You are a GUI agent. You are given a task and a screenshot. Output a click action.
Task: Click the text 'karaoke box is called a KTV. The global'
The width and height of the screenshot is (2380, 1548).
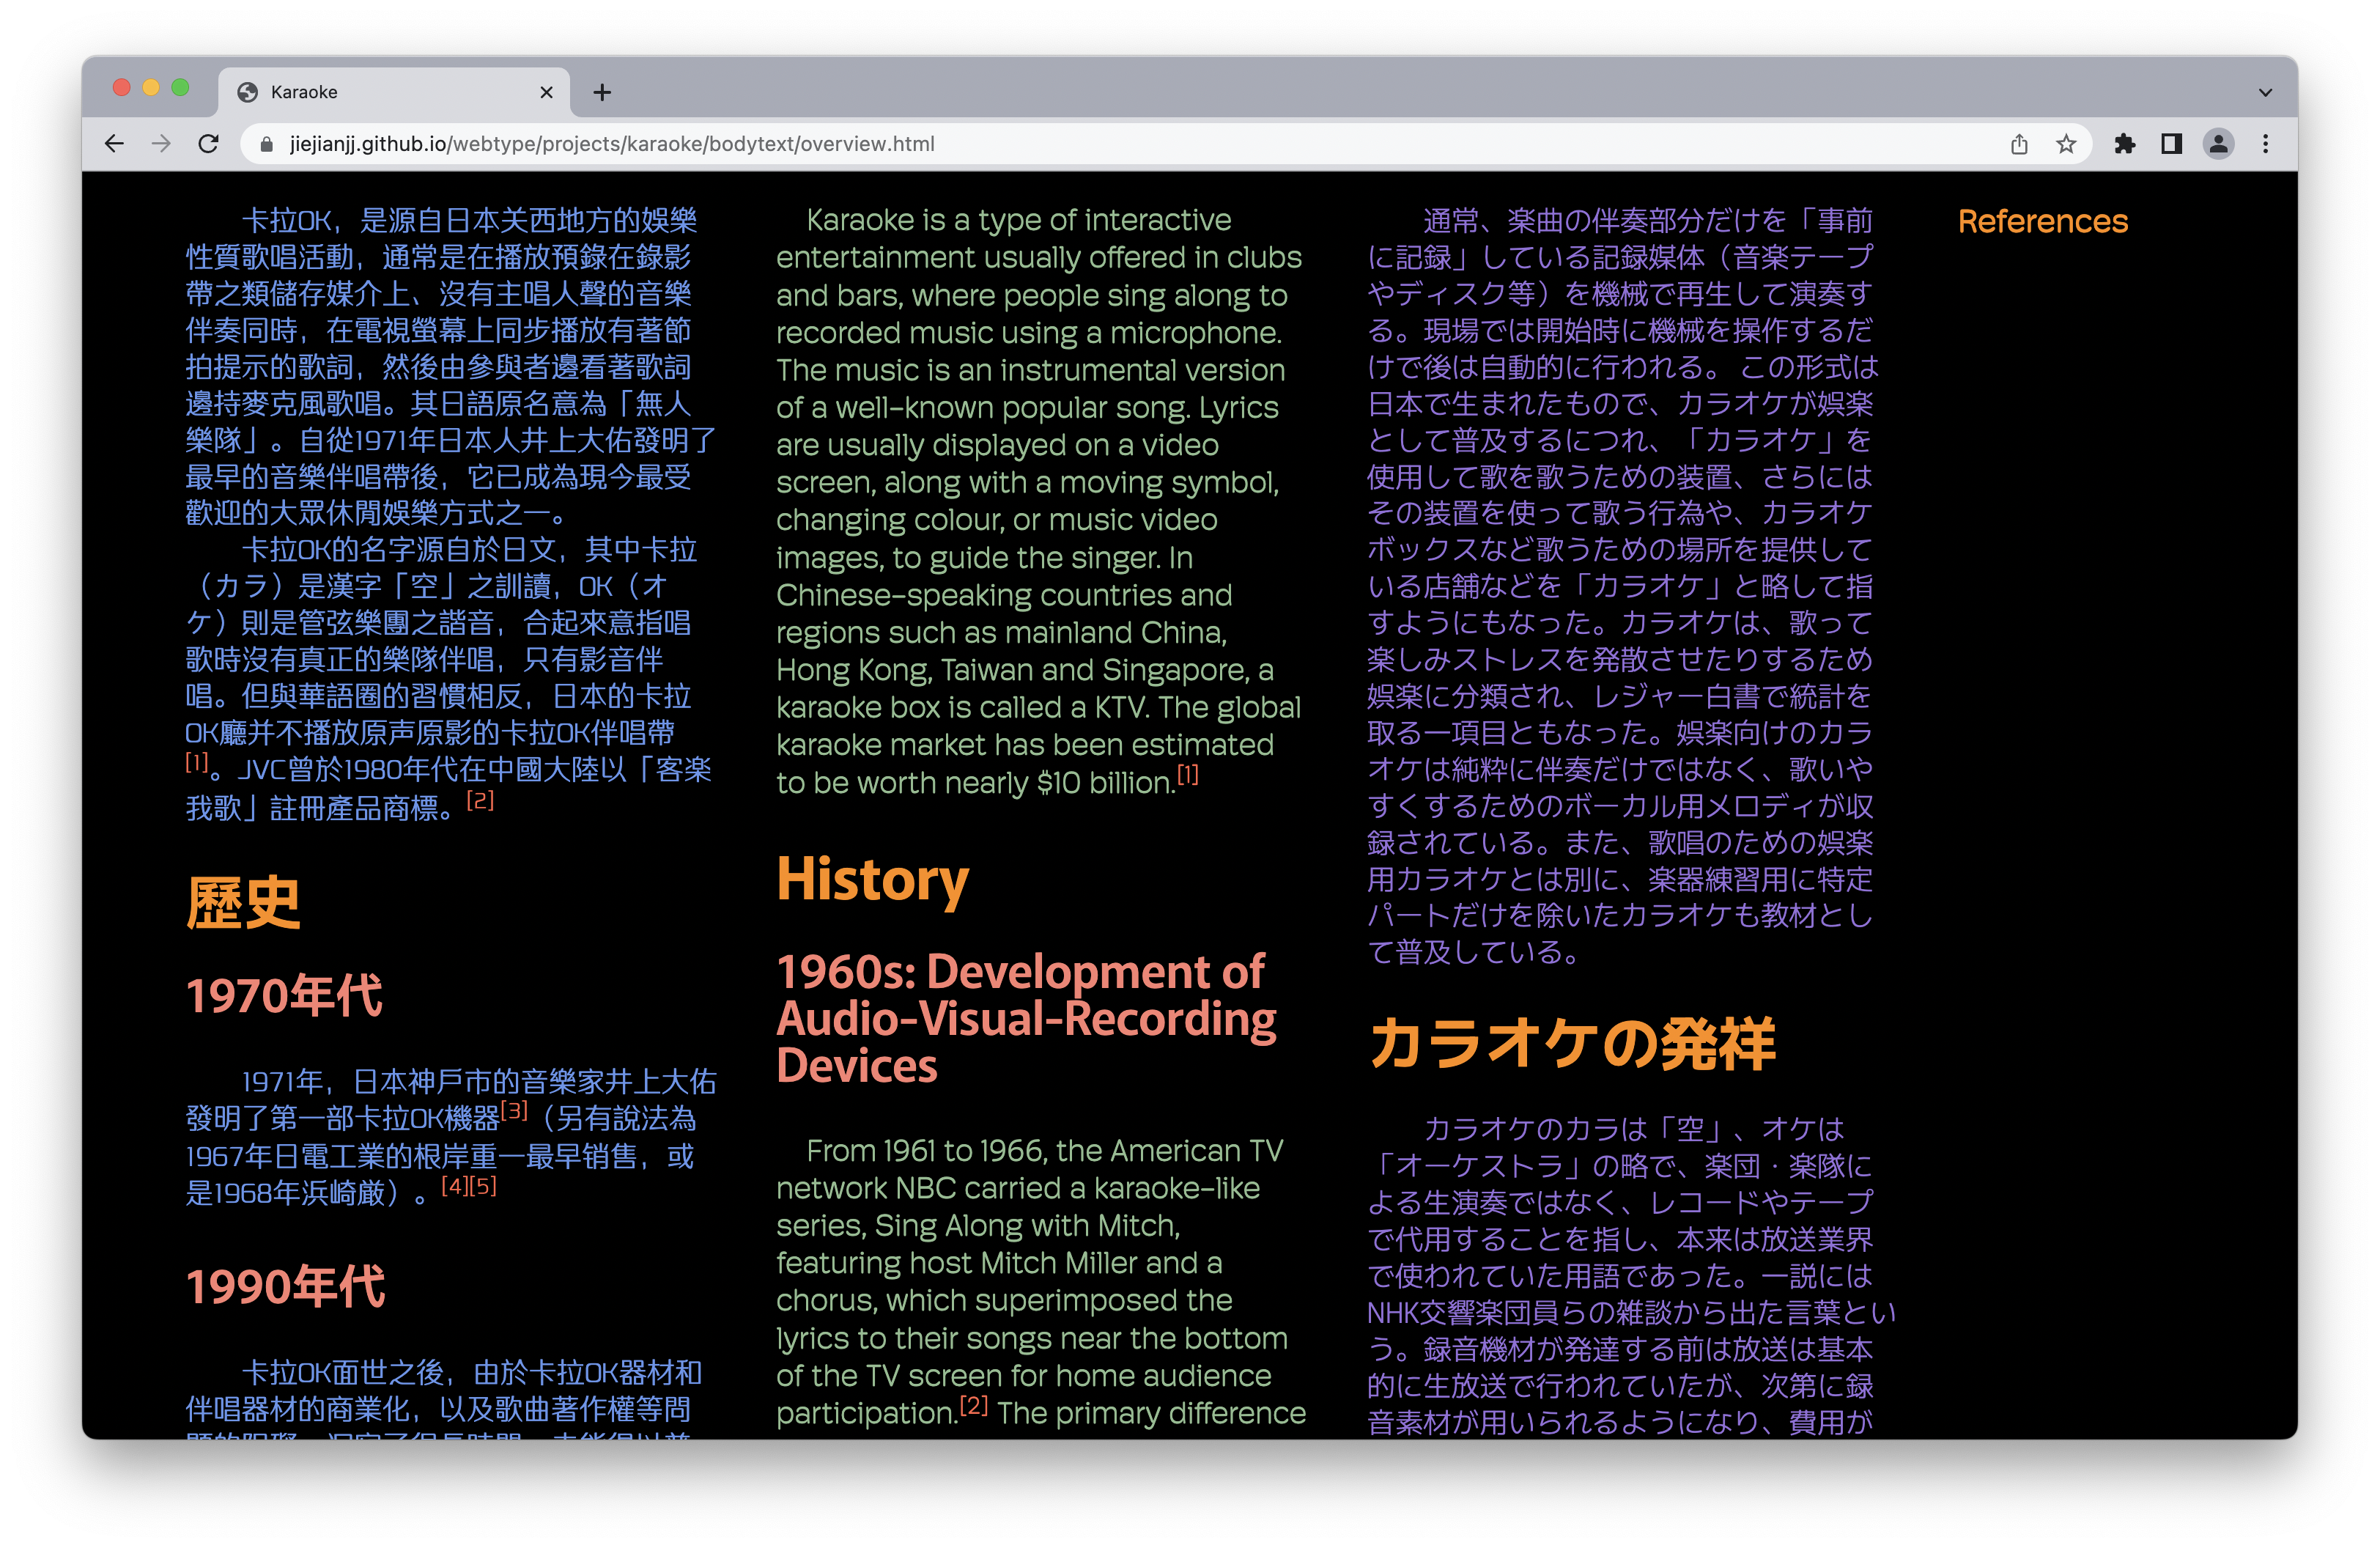coord(1038,707)
